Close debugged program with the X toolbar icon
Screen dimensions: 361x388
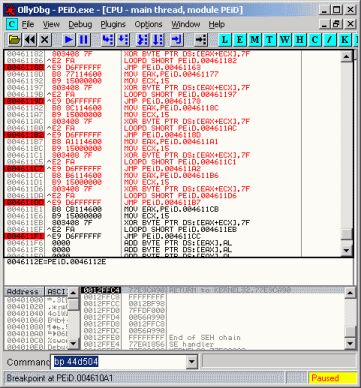point(44,40)
